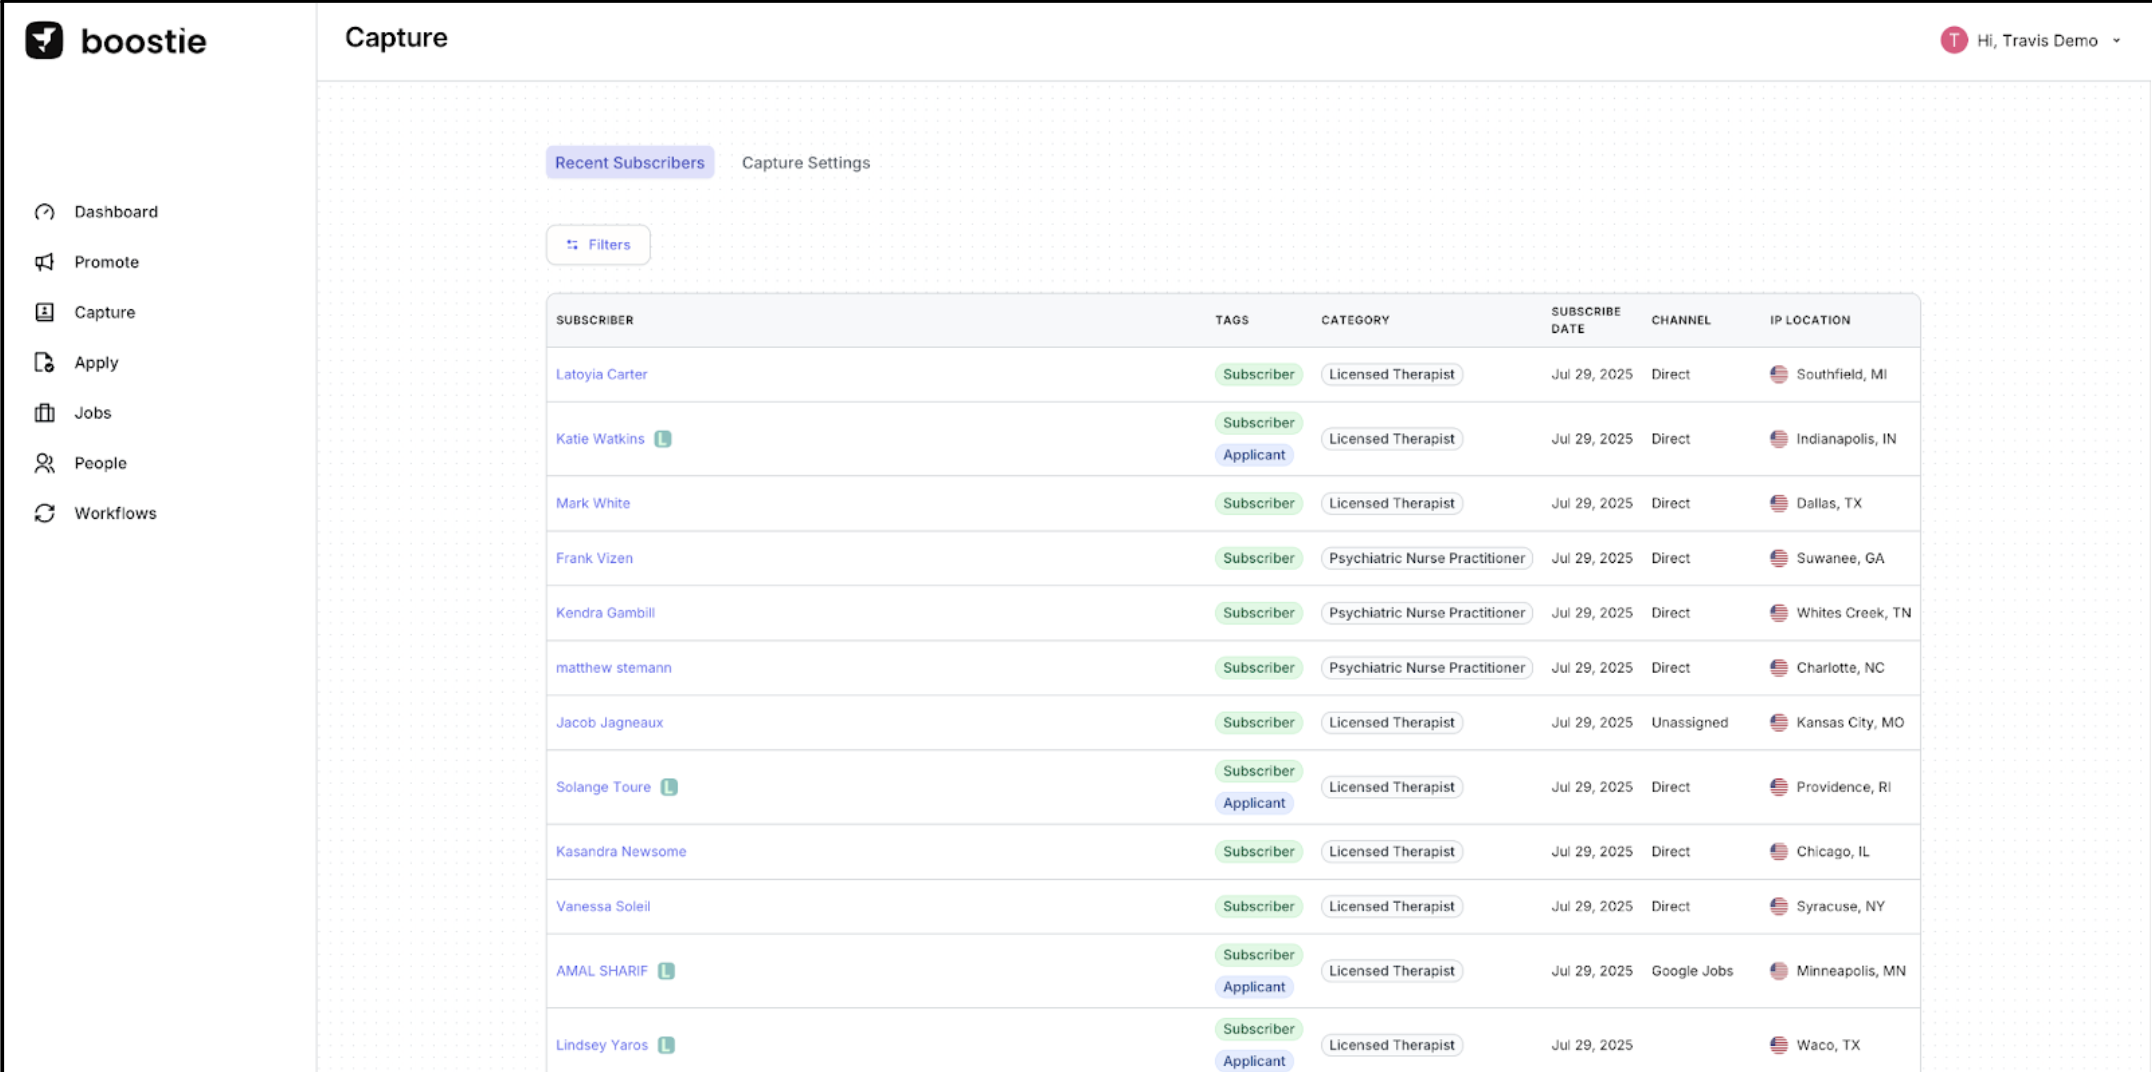Click the Jobs briefcase icon
The height and width of the screenshot is (1072, 2152).
click(45, 413)
